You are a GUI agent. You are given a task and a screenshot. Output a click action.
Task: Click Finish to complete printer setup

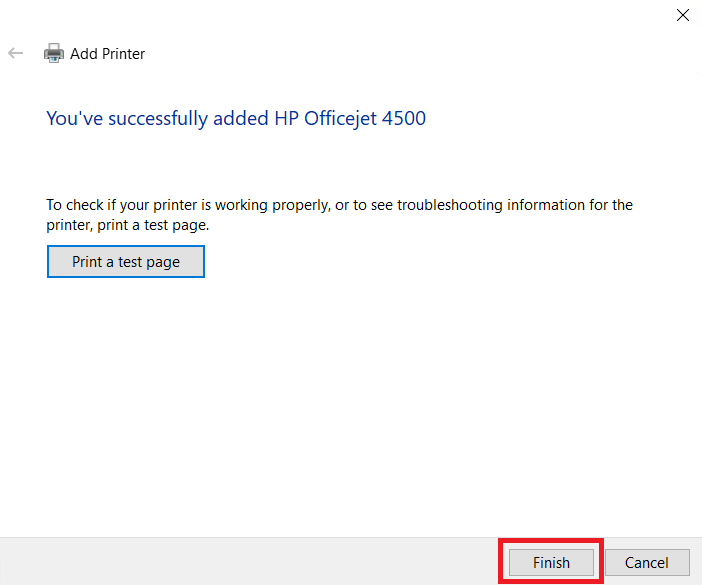pos(551,562)
